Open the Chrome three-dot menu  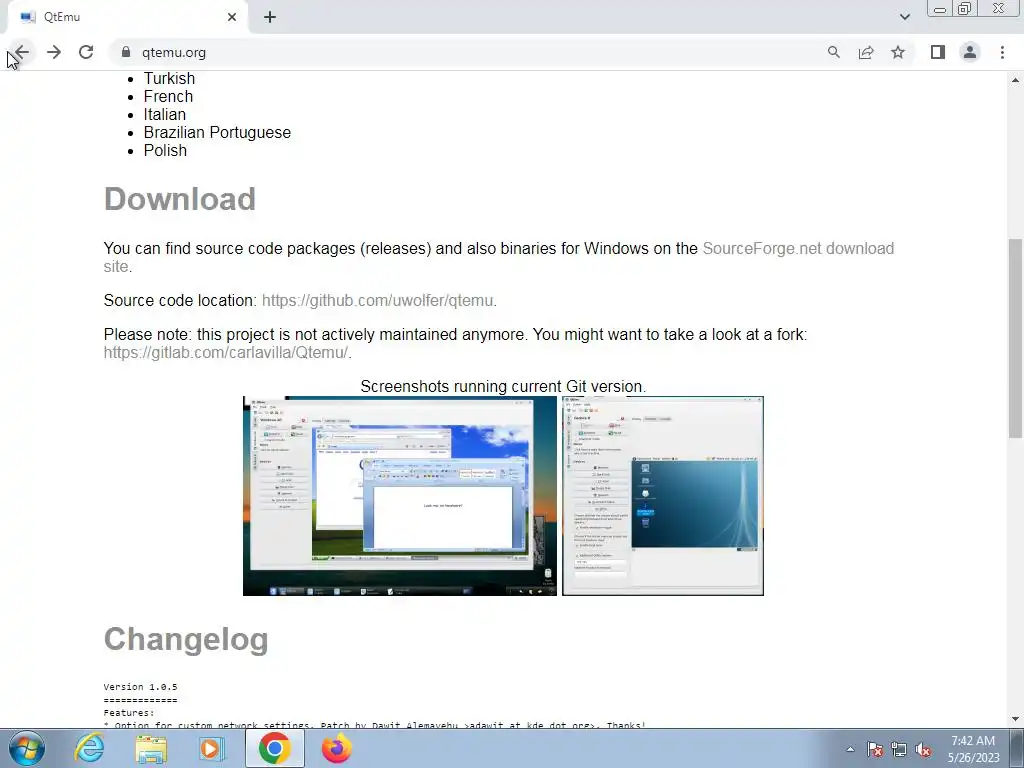tap(1002, 52)
